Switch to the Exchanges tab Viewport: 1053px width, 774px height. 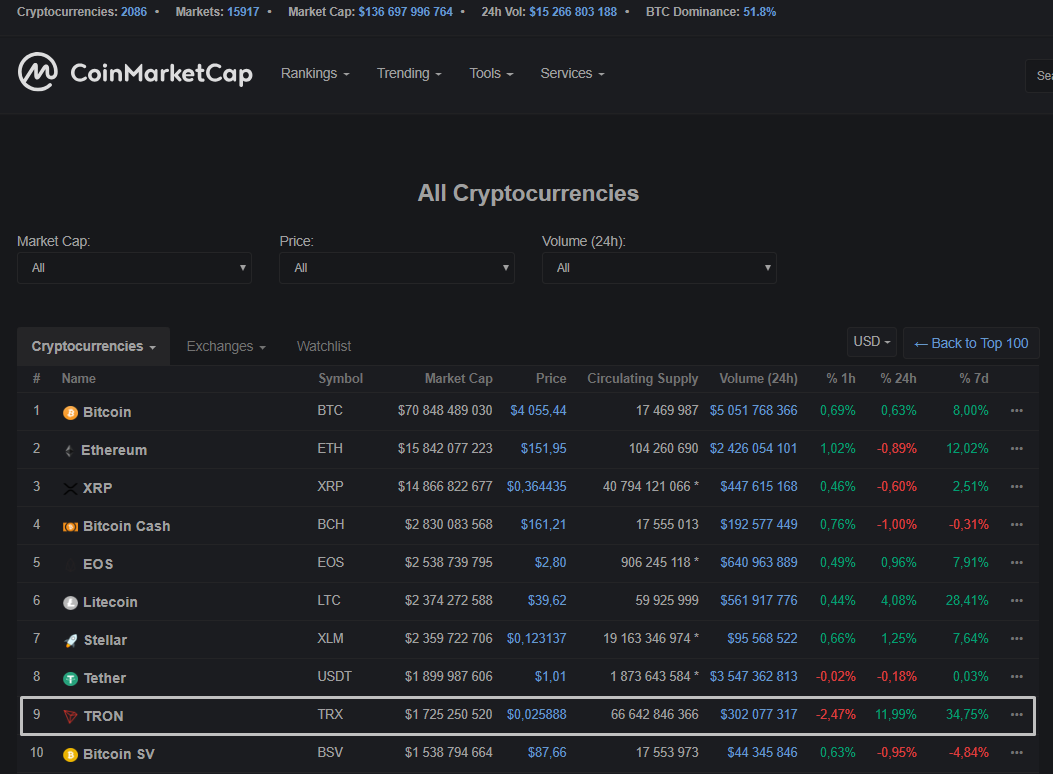[x=220, y=345]
